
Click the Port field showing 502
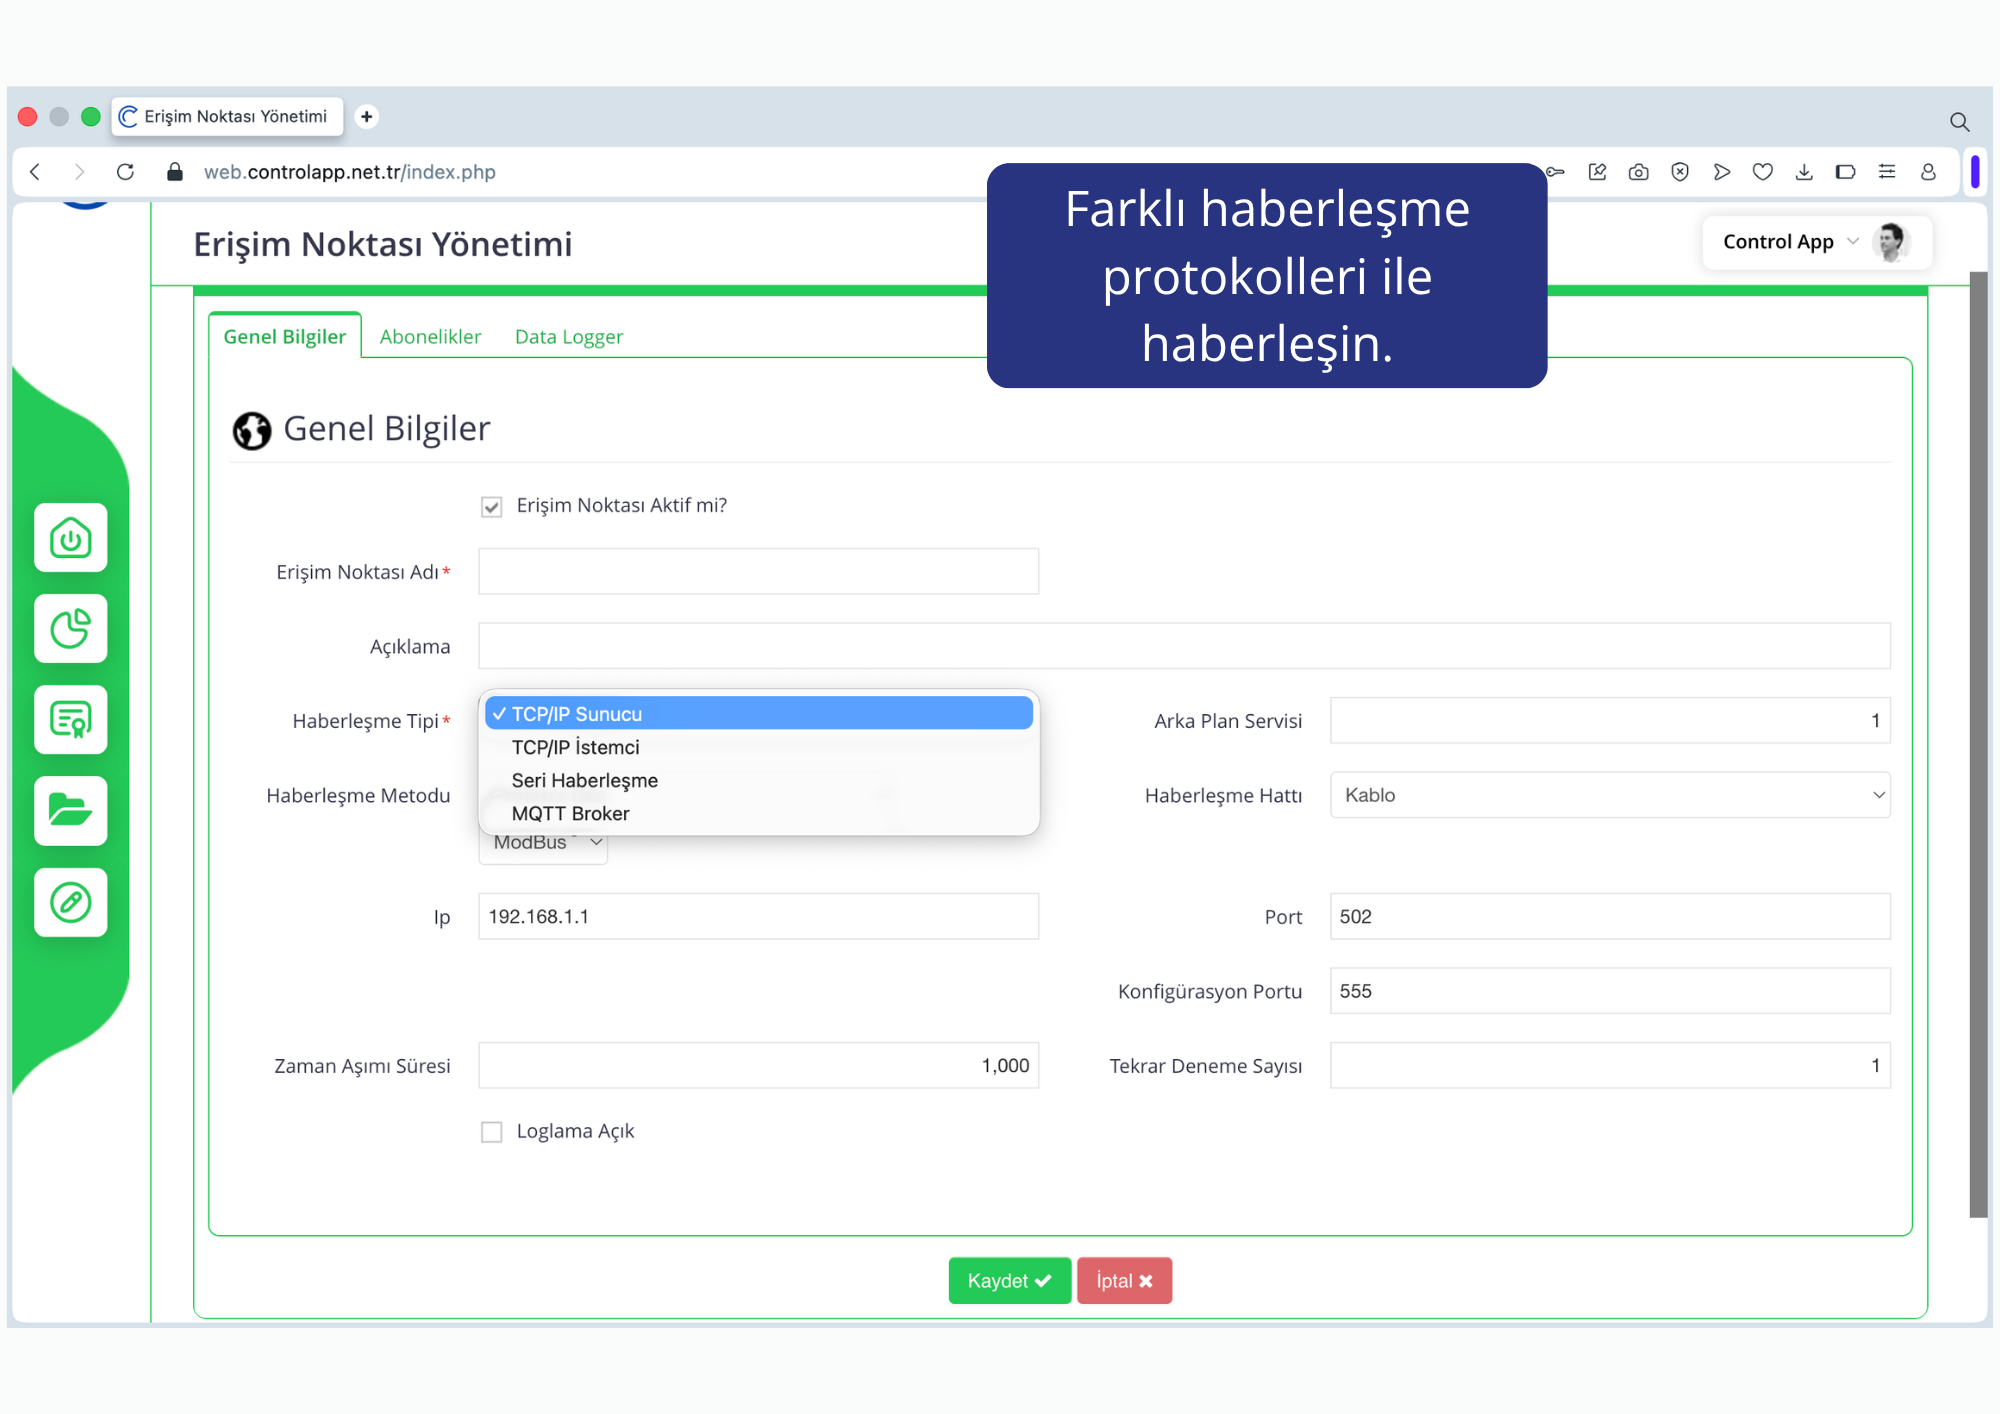(x=1610, y=916)
